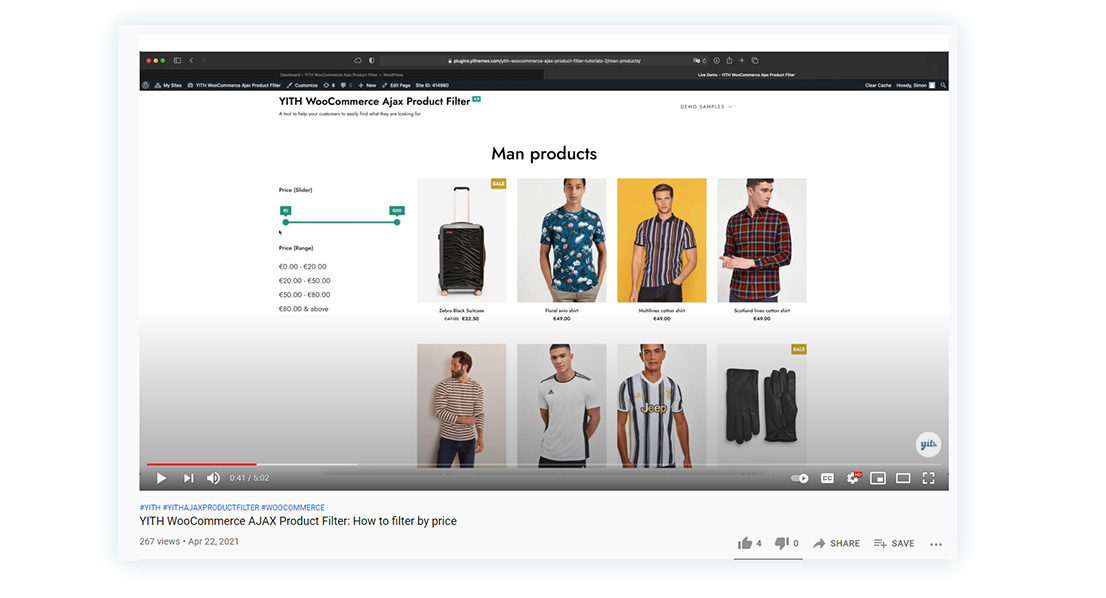Viewport: 1106px width, 598px height.
Task: Open My Sites in the admin bar
Action: [x=169, y=85]
